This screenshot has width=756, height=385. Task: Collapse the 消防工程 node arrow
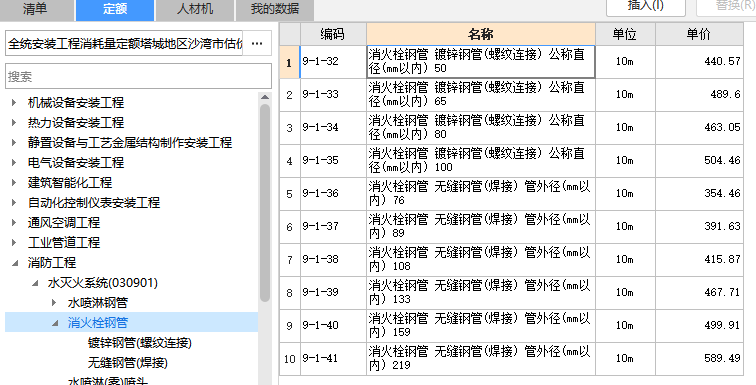[x=15, y=263]
